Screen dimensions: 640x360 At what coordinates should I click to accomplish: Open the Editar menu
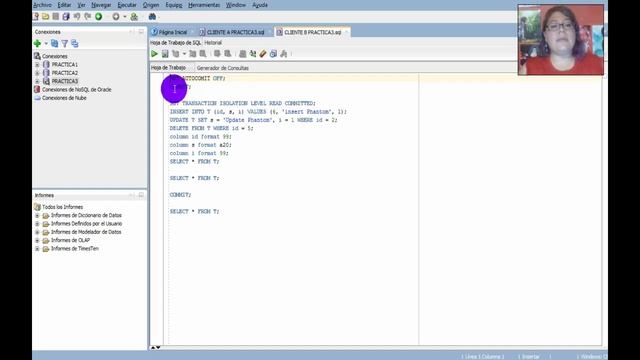[x=64, y=5]
